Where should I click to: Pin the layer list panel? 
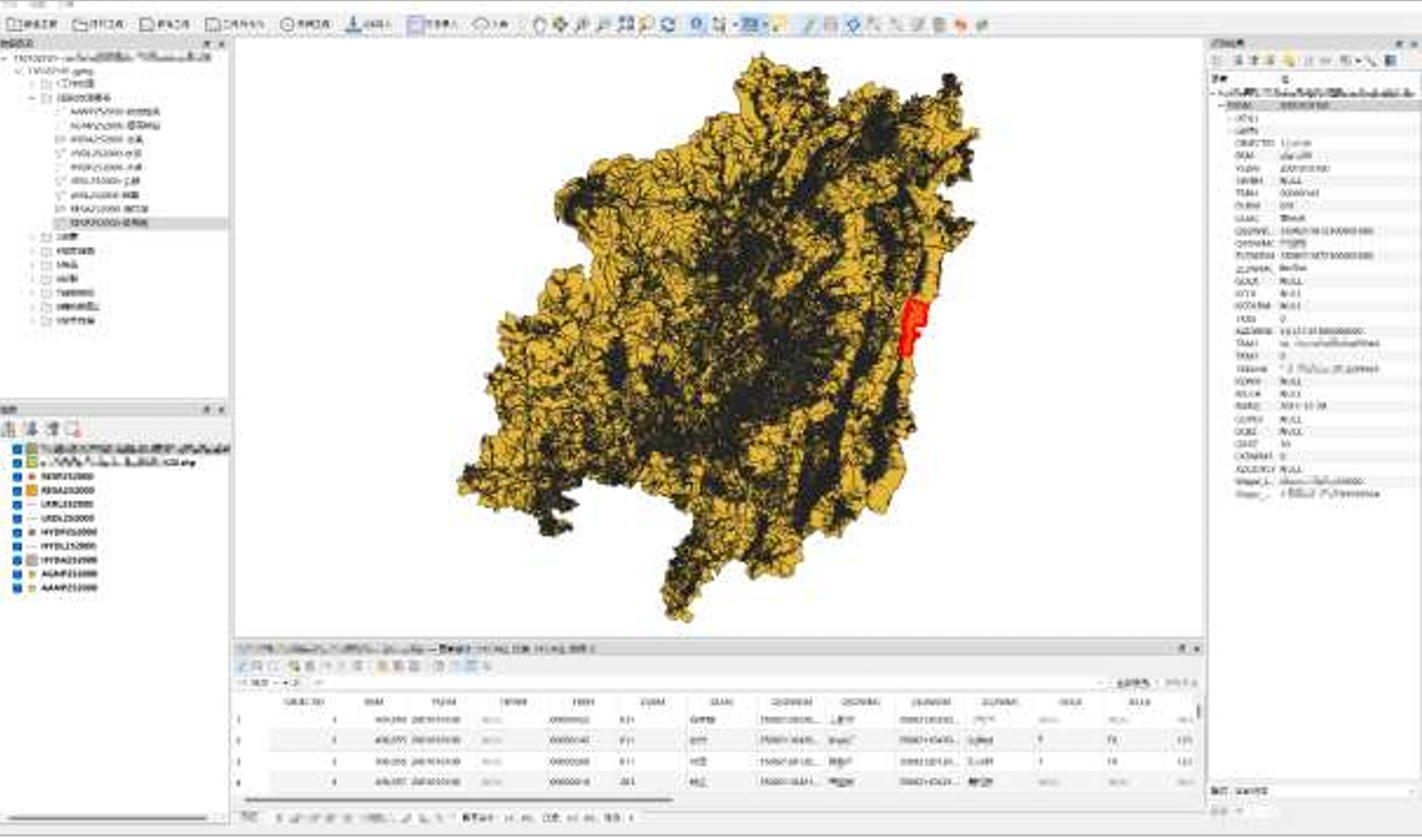click(x=207, y=410)
